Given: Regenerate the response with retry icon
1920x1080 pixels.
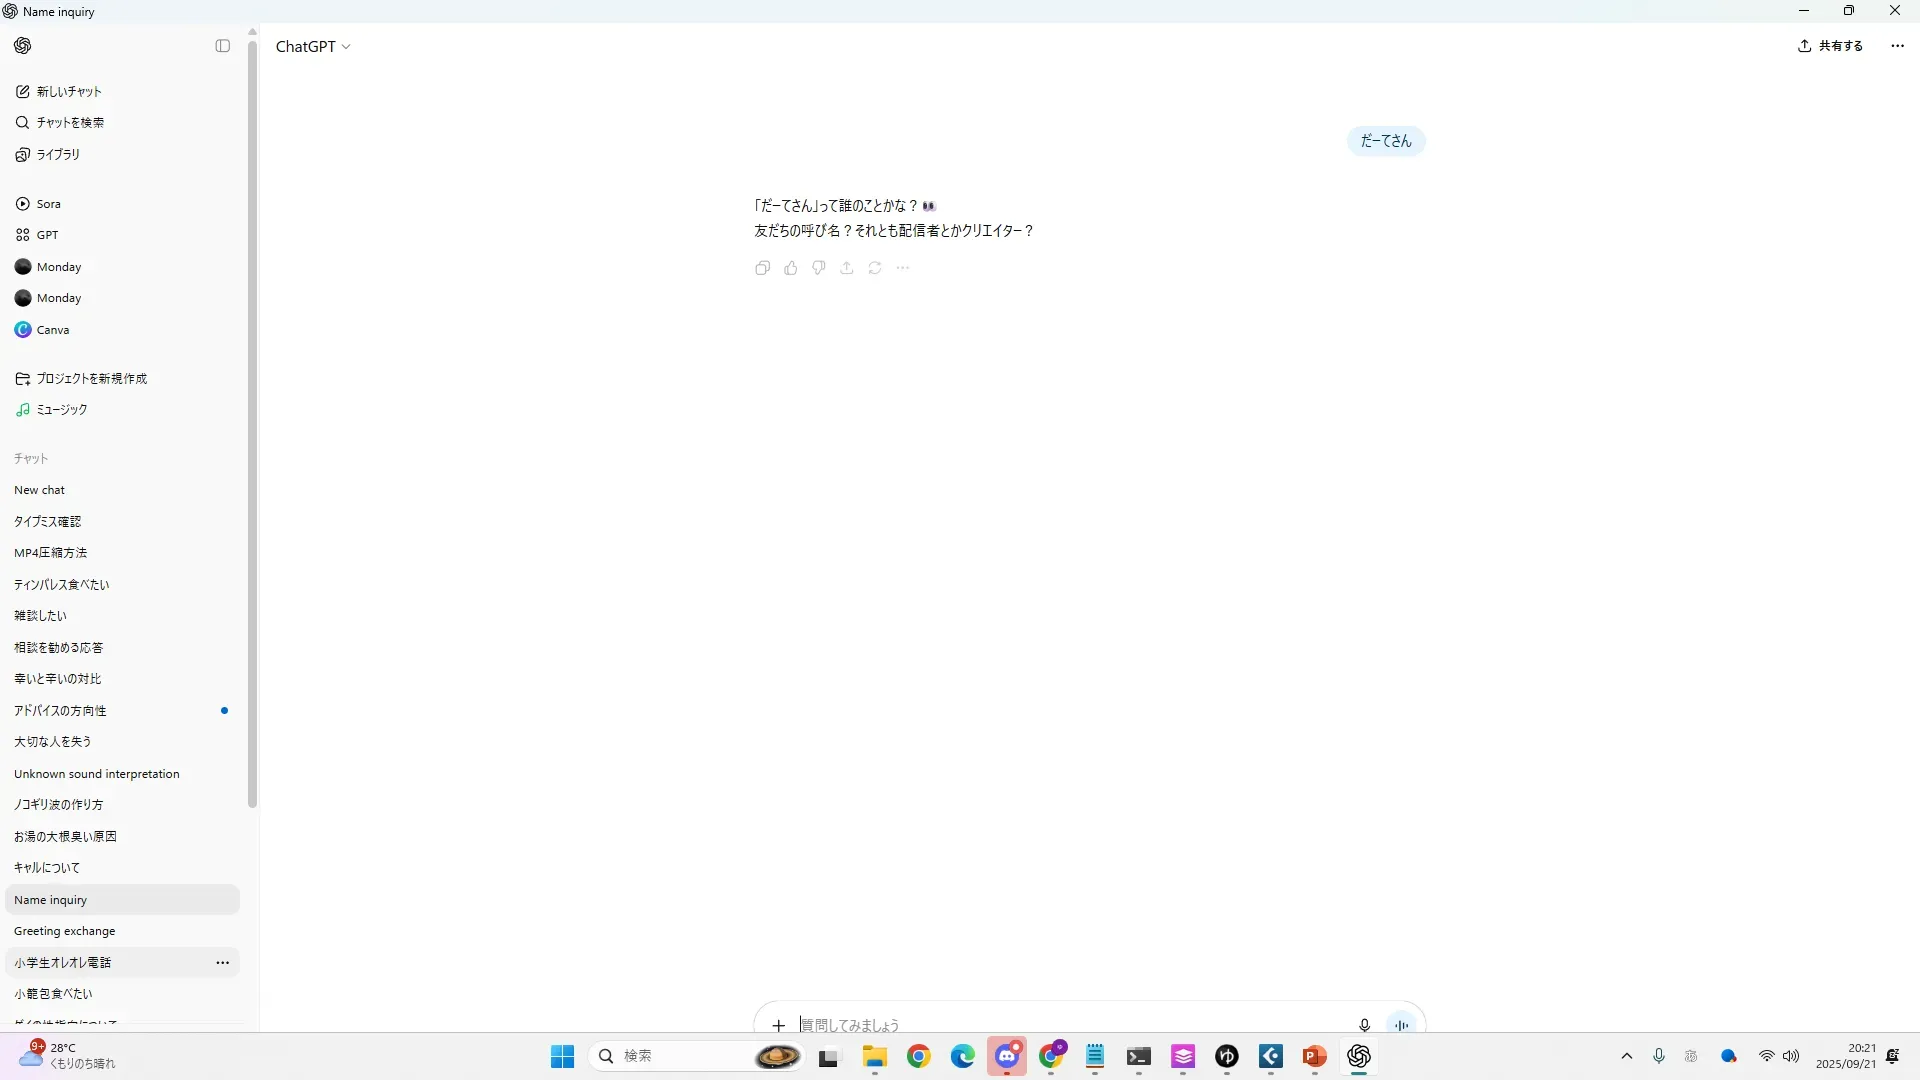Looking at the screenshot, I should pos(875,268).
